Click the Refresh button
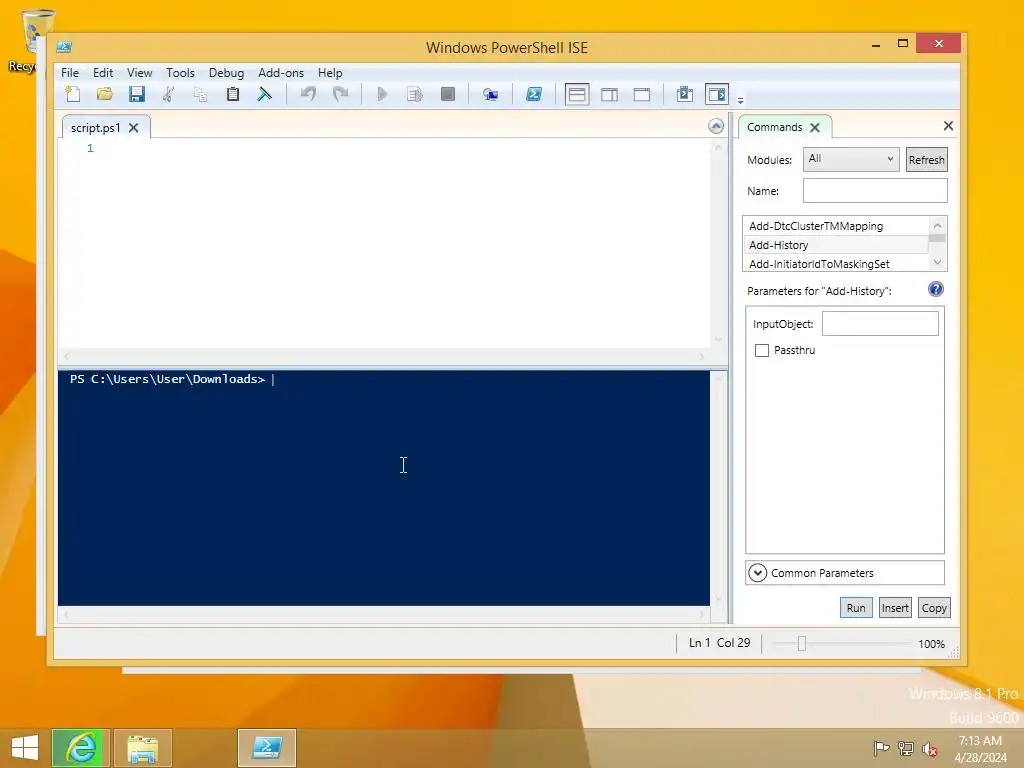This screenshot has width=1024, height=768. (927, 160)
